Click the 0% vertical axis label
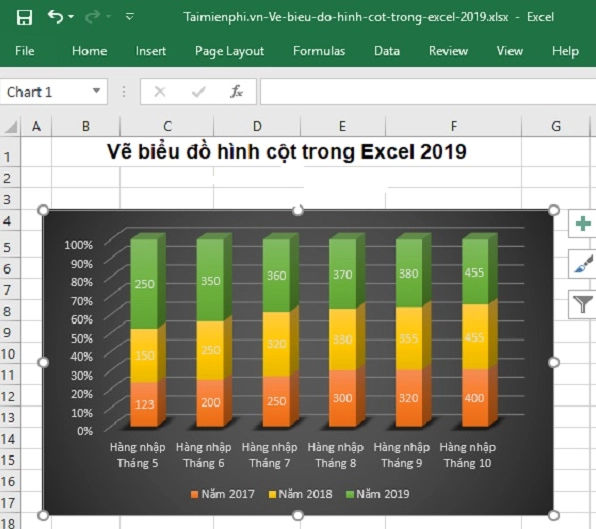596x529 pixels. [x=85, y=431]
